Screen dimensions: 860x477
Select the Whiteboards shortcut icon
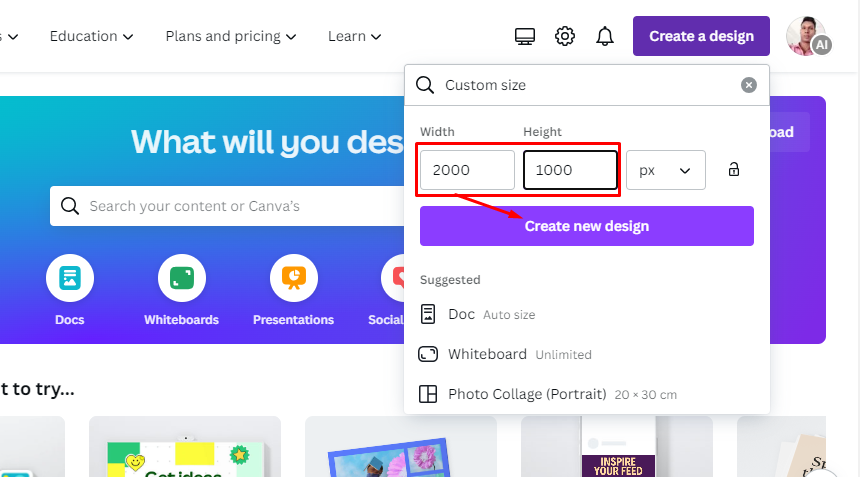(181, 279)
